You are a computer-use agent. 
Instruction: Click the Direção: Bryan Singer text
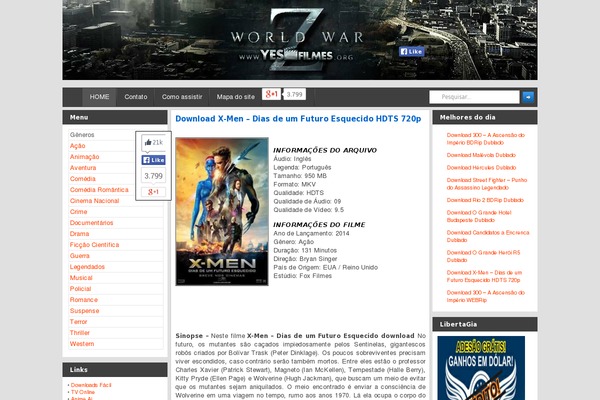coord(305,259)
